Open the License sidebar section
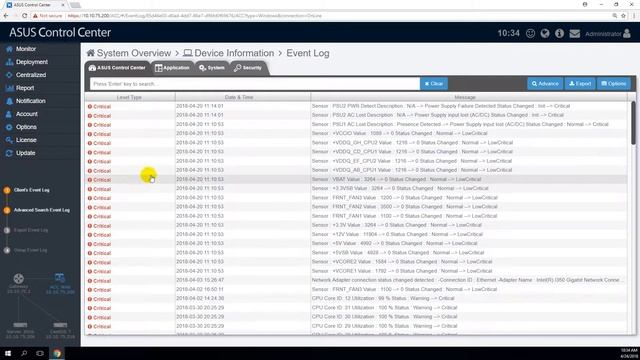 pos(21,140)
